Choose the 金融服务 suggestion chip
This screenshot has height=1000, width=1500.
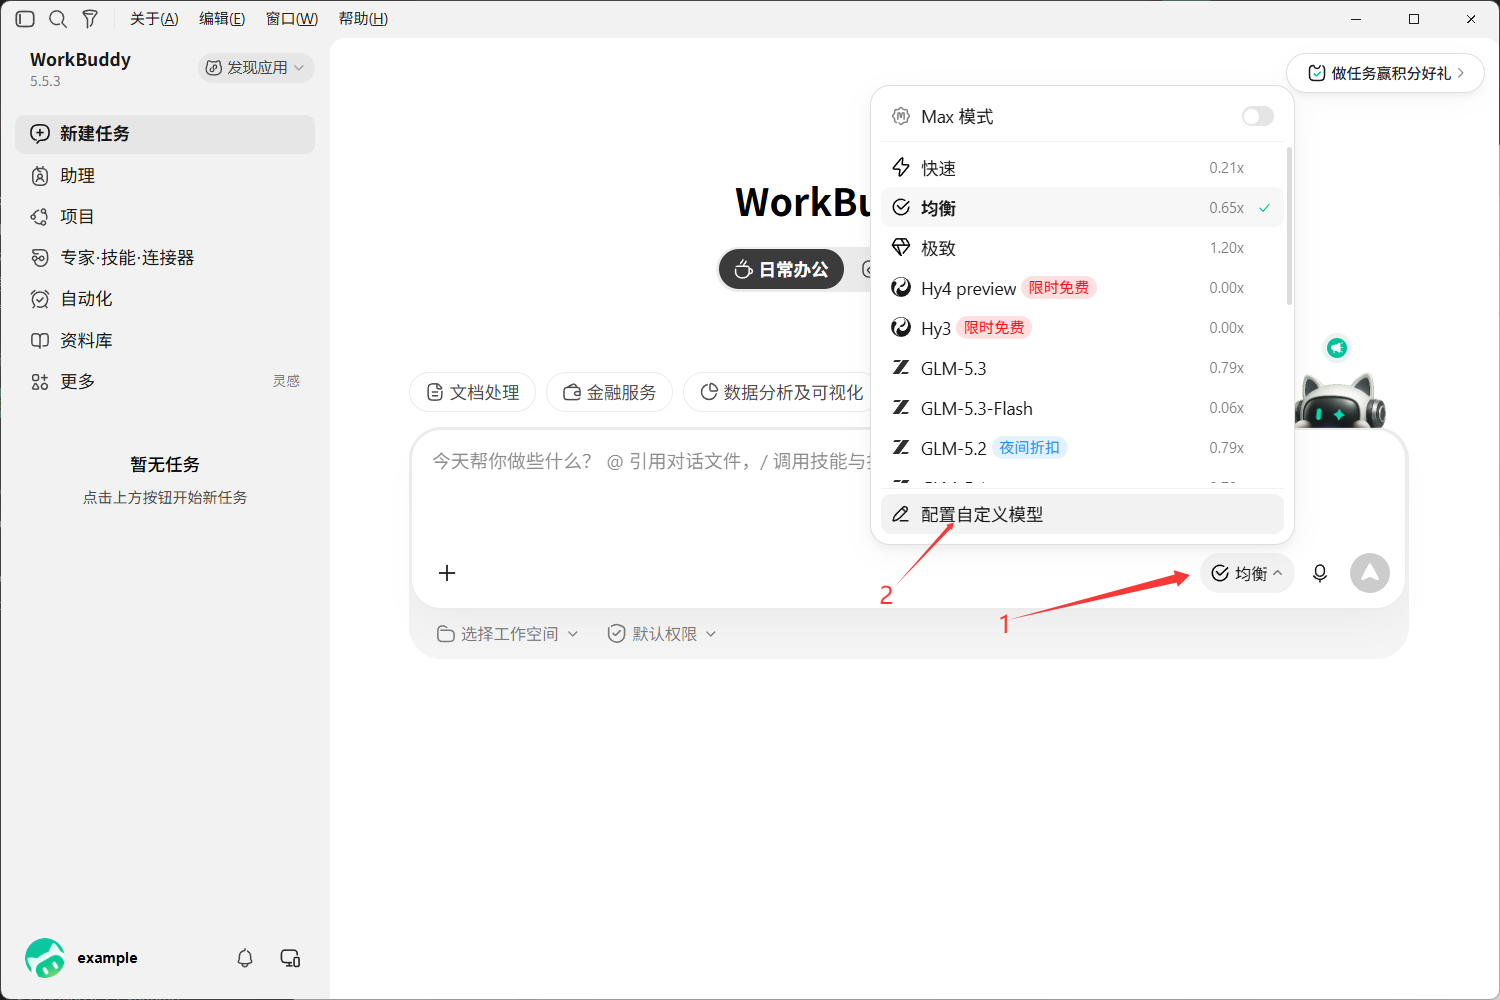(x=610, y=392)
